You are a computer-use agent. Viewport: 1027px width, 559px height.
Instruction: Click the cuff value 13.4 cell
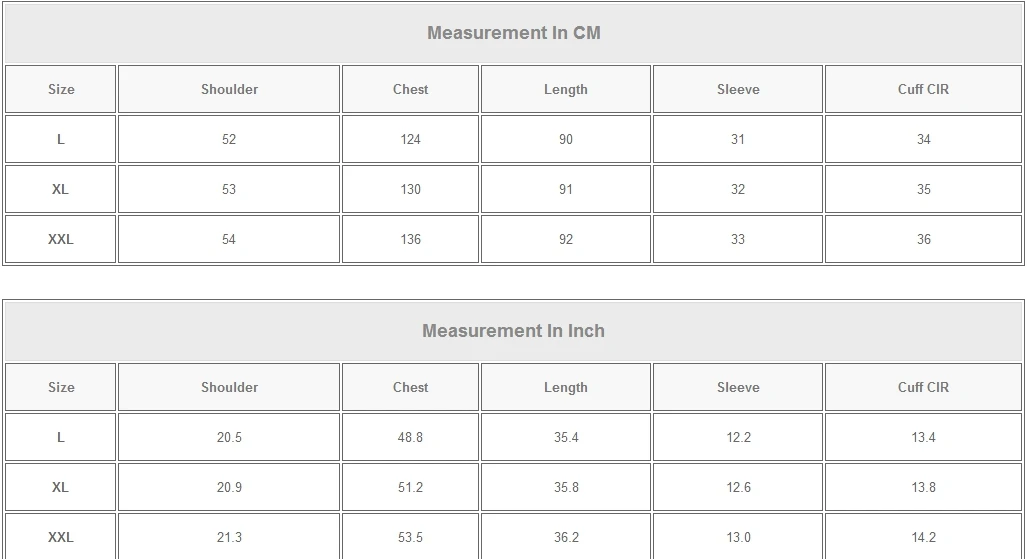(923, 437)
